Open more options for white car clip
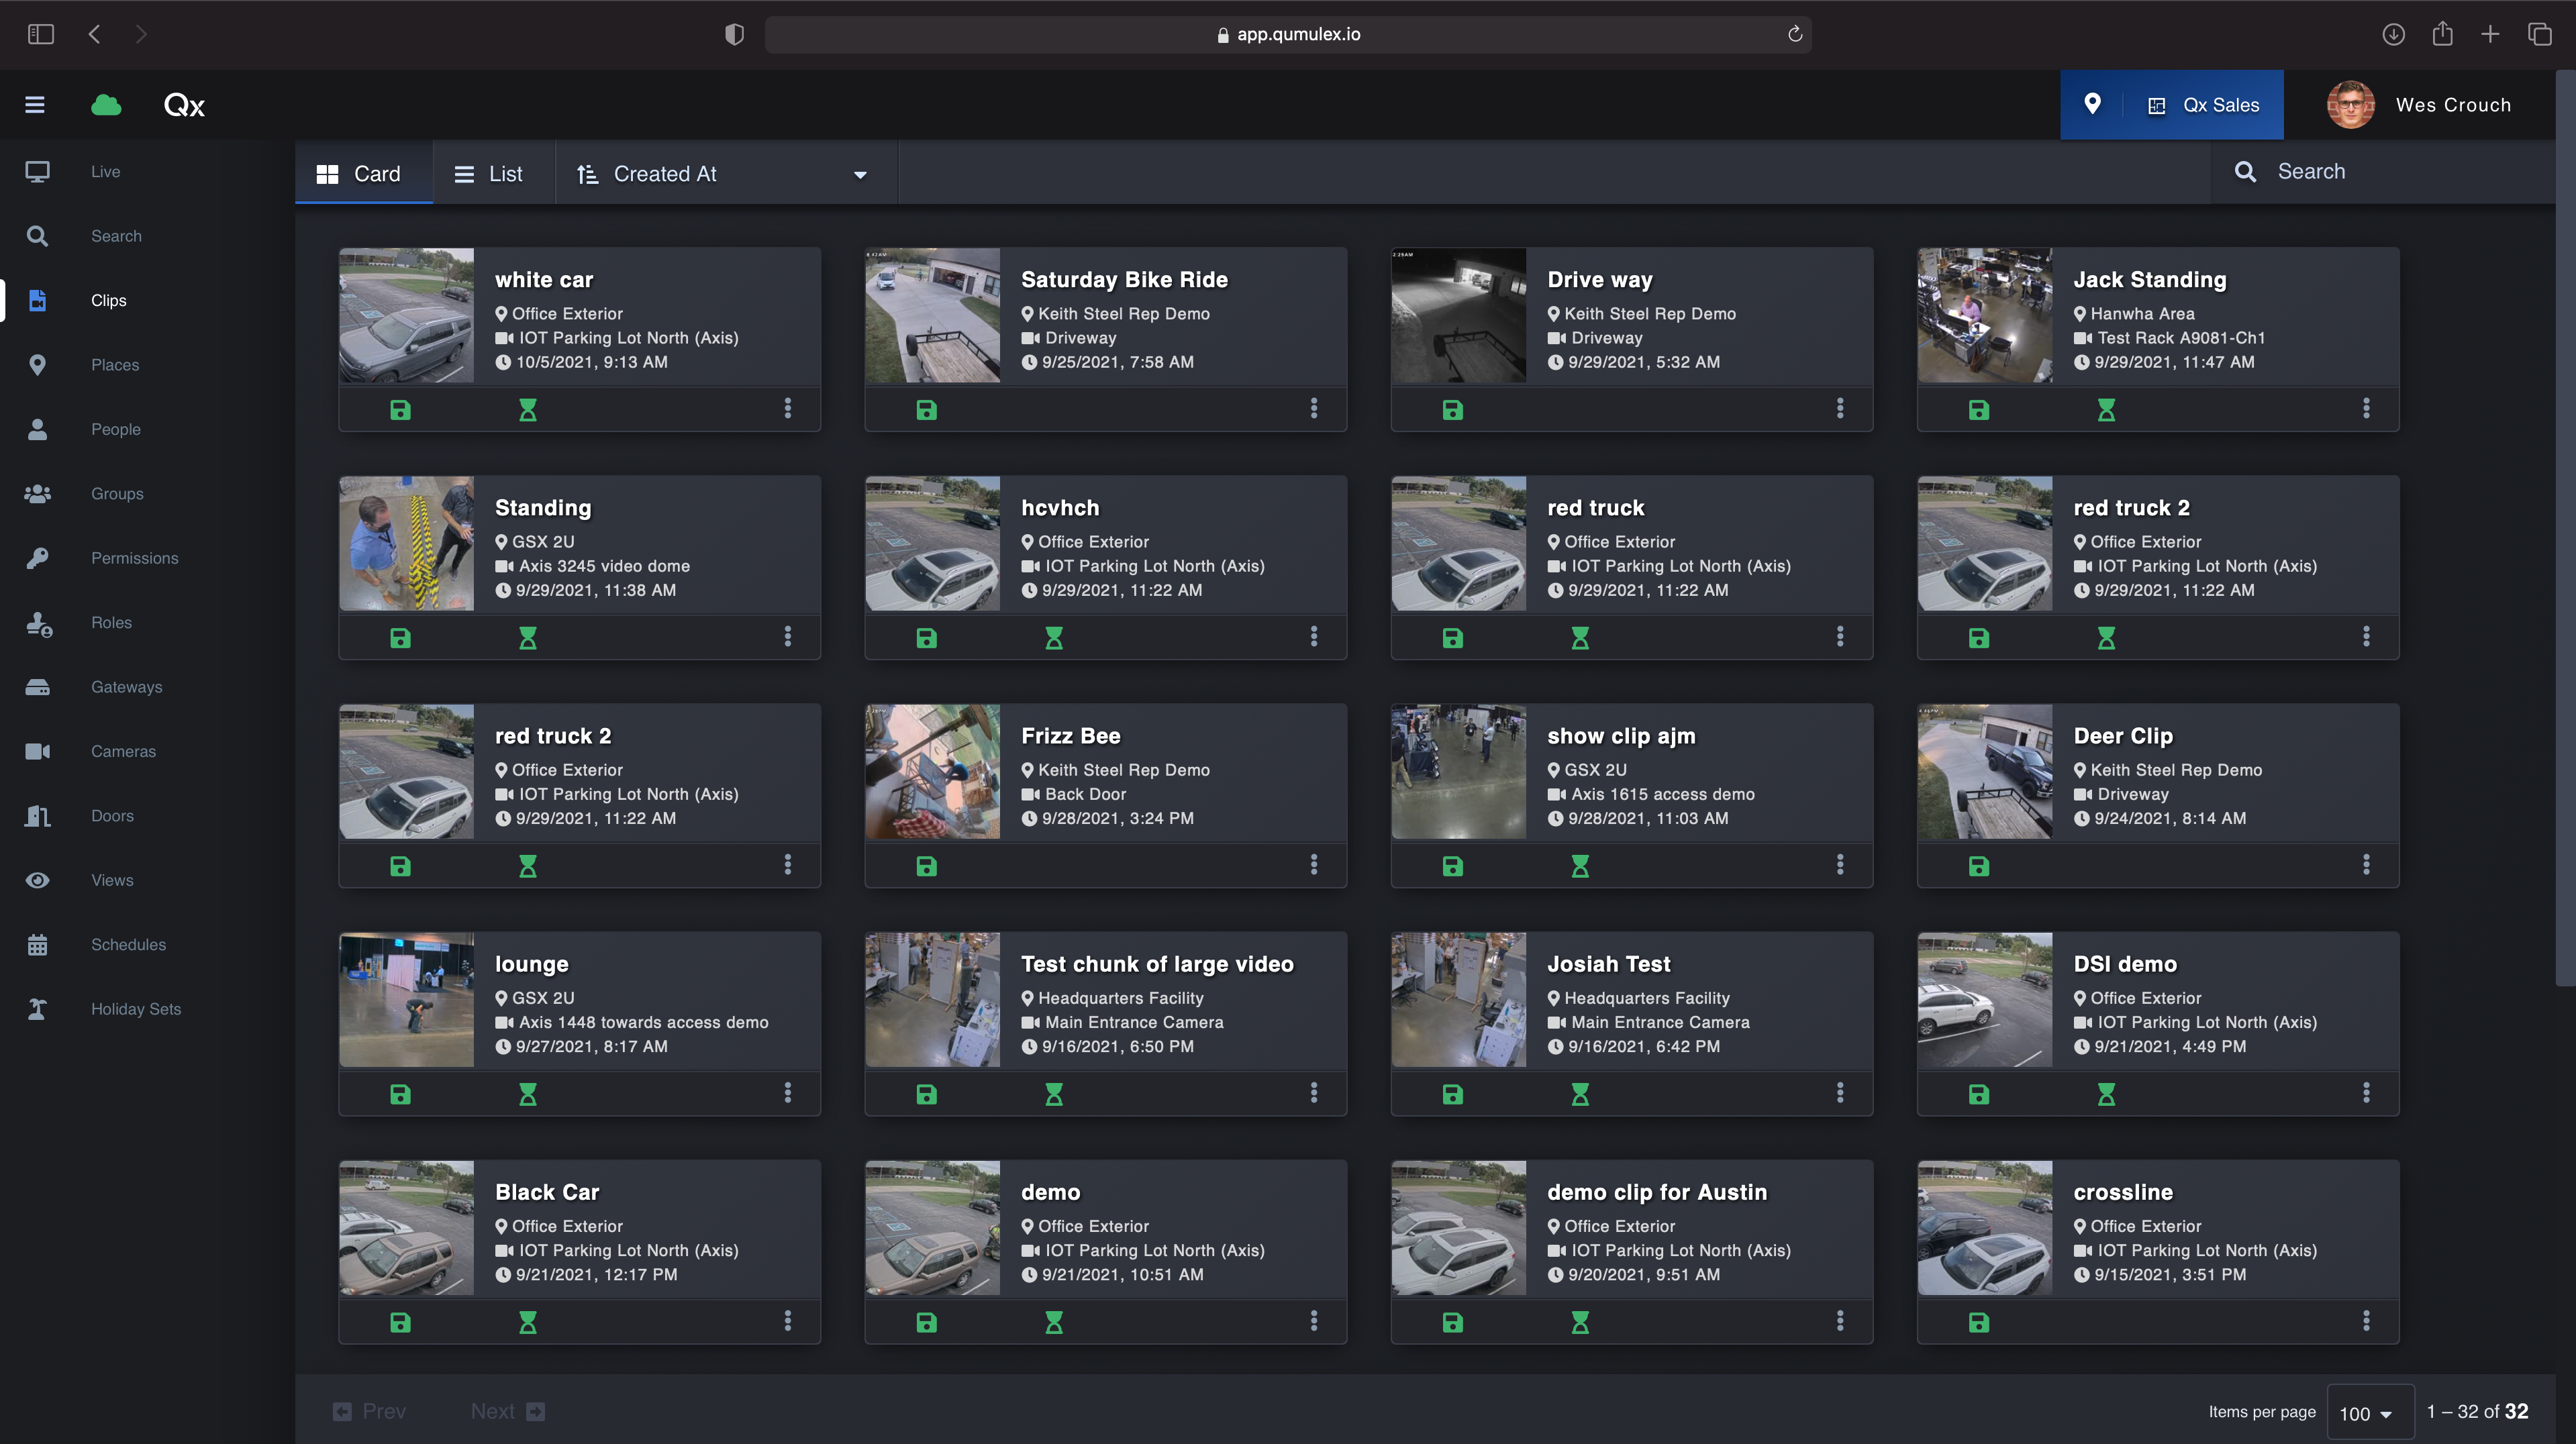This screenshot has height=1444, width=2576. click(788, 408)
